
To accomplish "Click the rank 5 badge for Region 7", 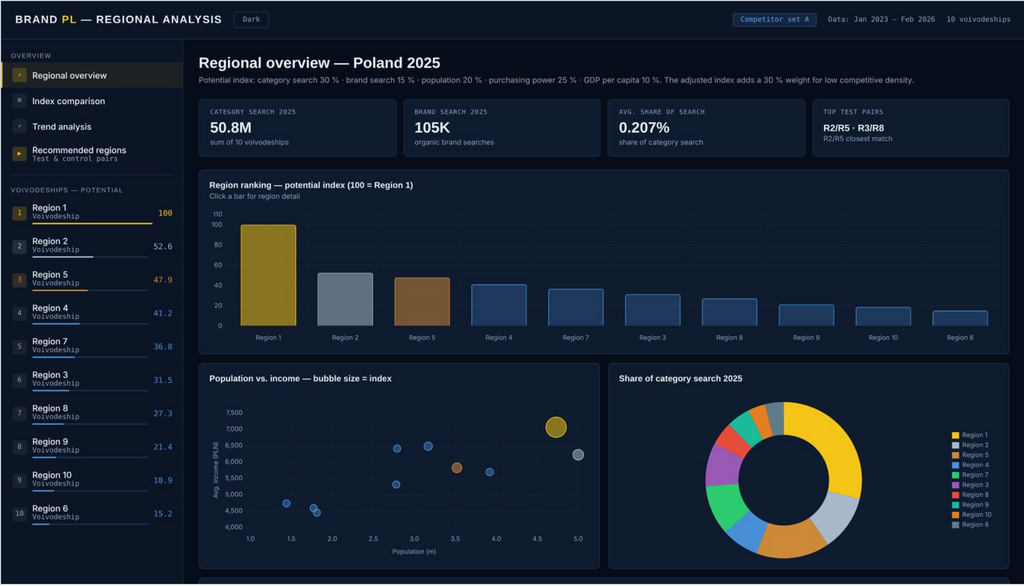I will (20, 346).
